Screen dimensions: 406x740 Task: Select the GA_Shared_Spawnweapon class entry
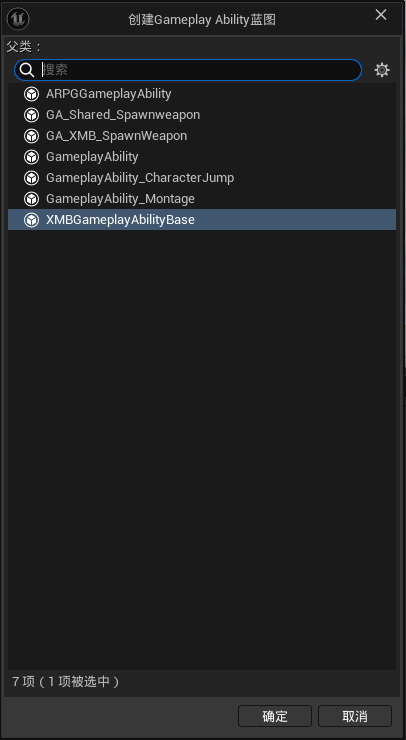[202, 115]
